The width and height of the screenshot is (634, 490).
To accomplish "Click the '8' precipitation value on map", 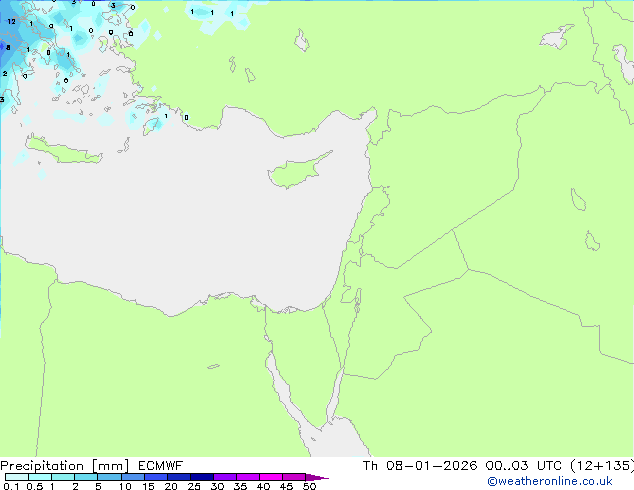I will click(8, 48).
